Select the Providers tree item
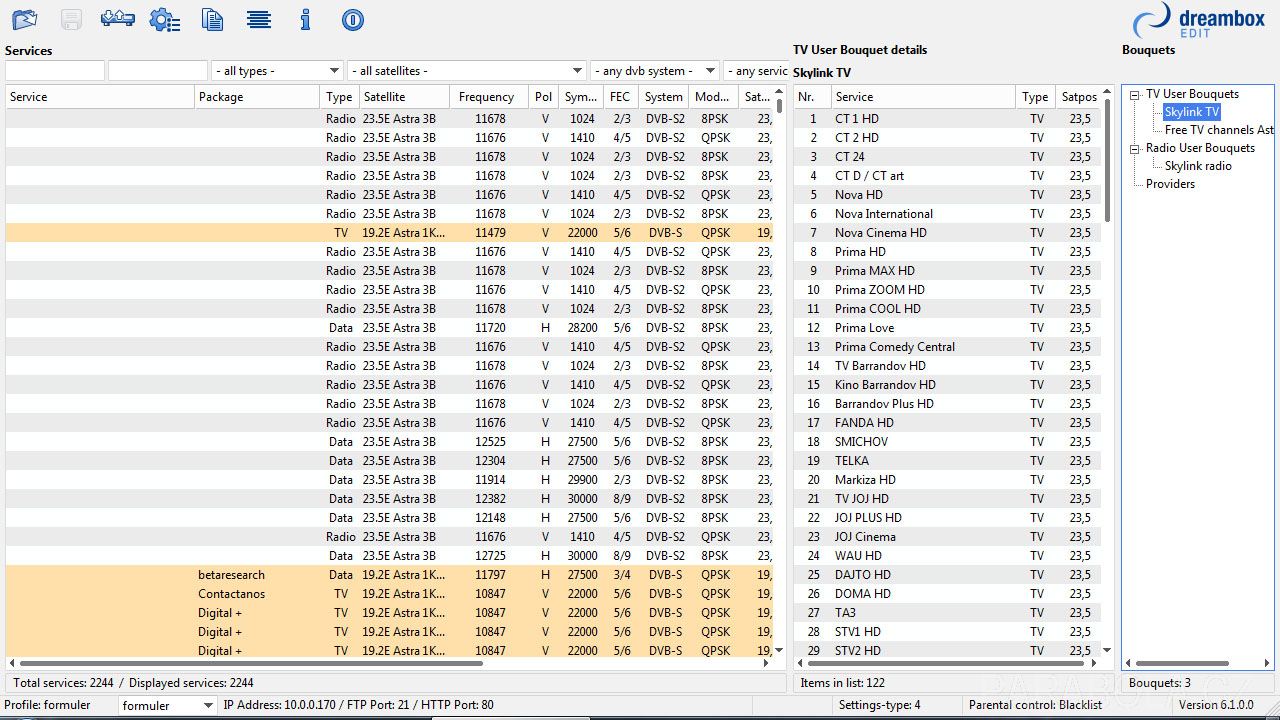 pos(1170,184)
